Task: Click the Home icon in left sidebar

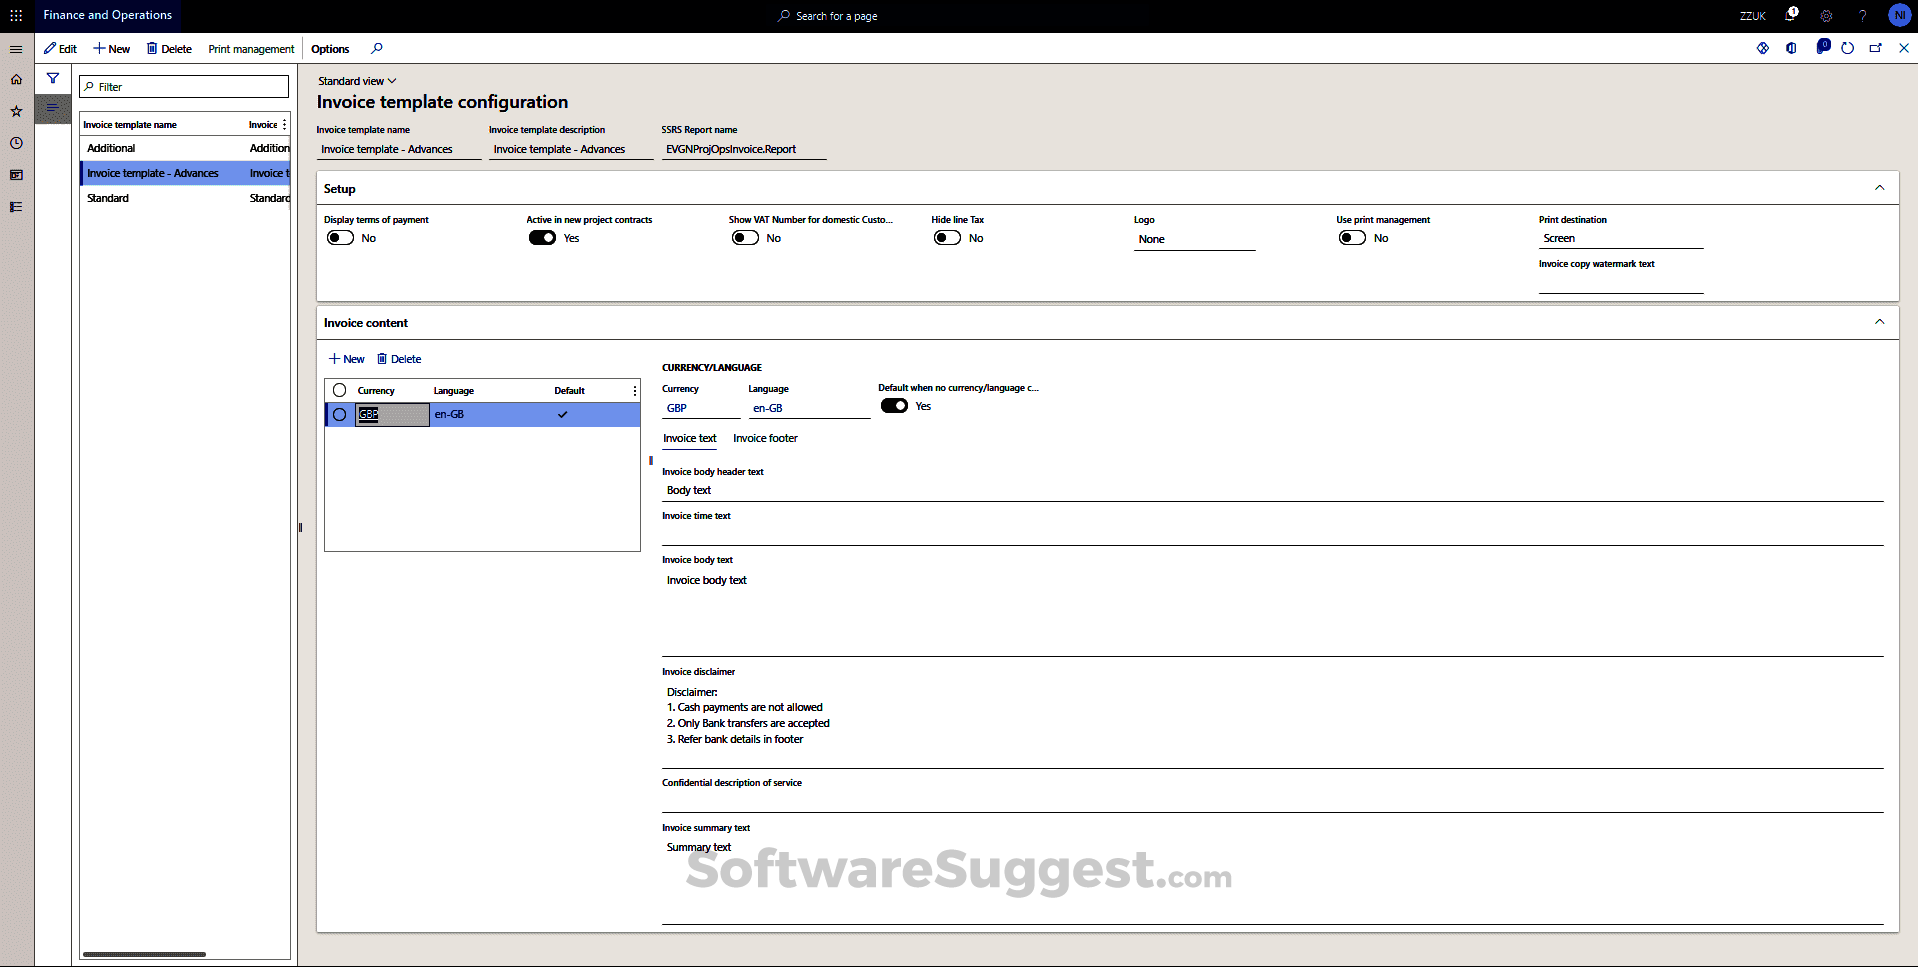Action: click(x=16, y=79)
